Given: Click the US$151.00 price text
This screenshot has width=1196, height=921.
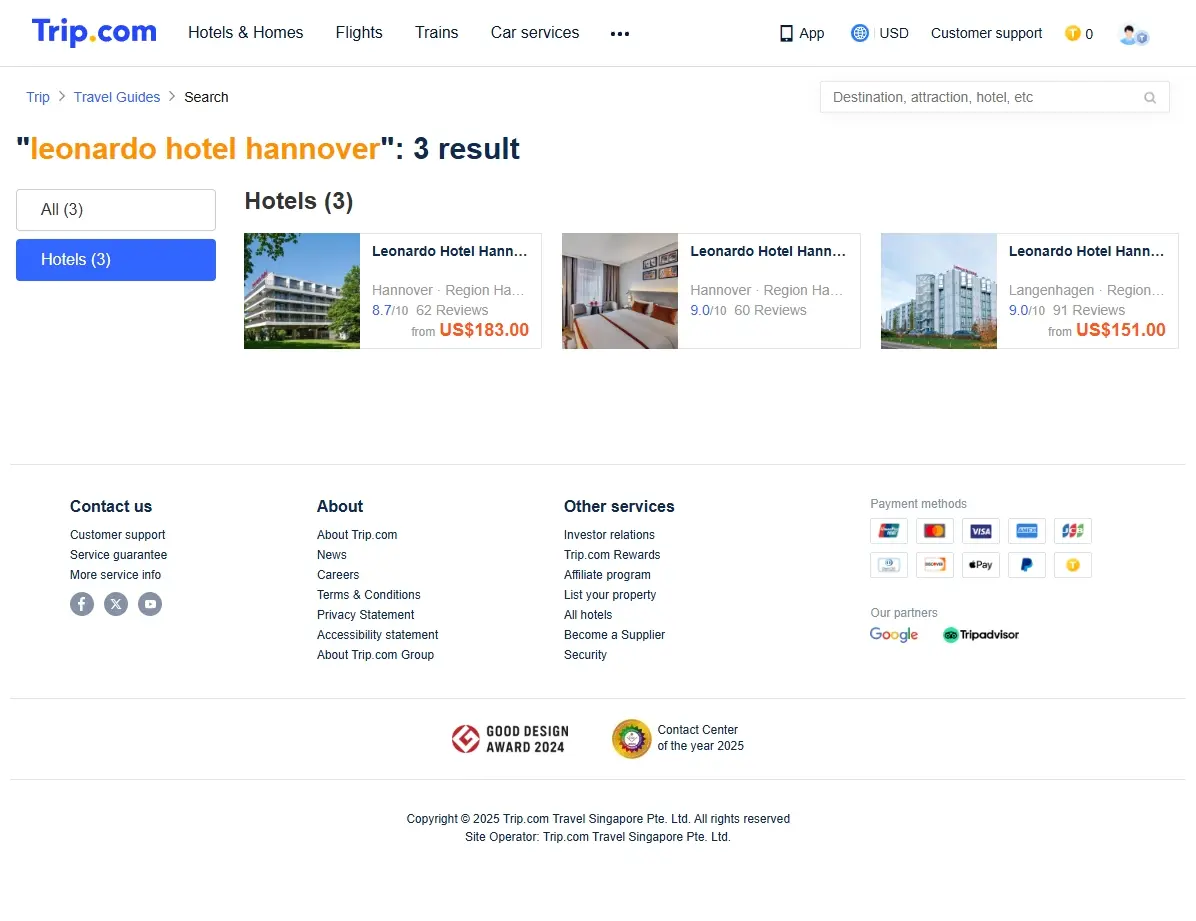Looking at the screenshot, I should pyautogui.click(x=1120, y=330).
